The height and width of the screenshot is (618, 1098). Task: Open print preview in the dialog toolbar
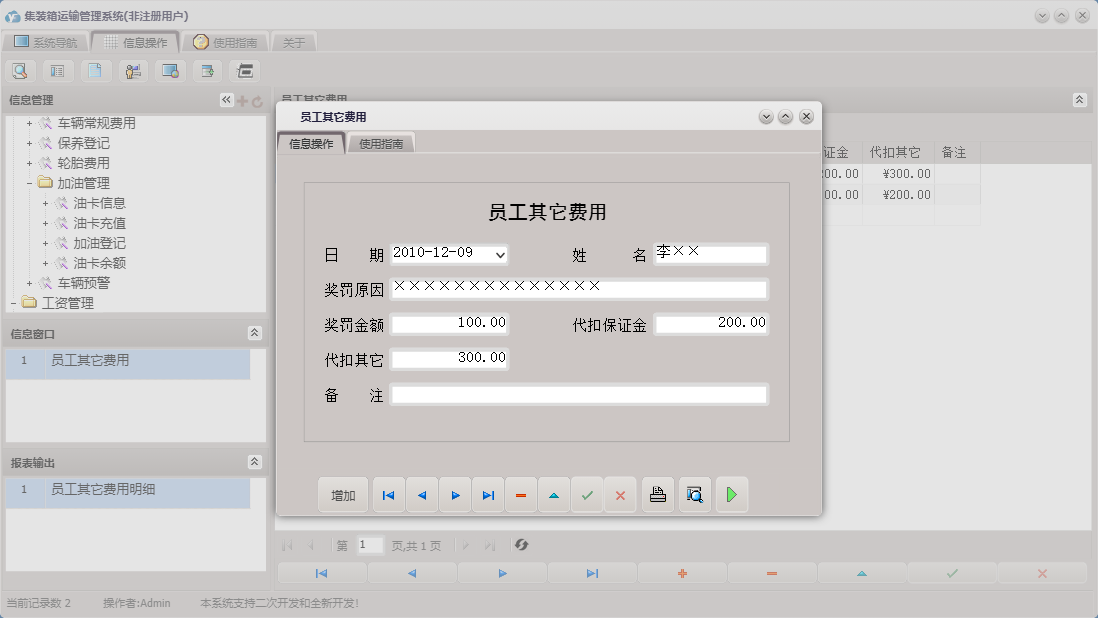[694, 494]
